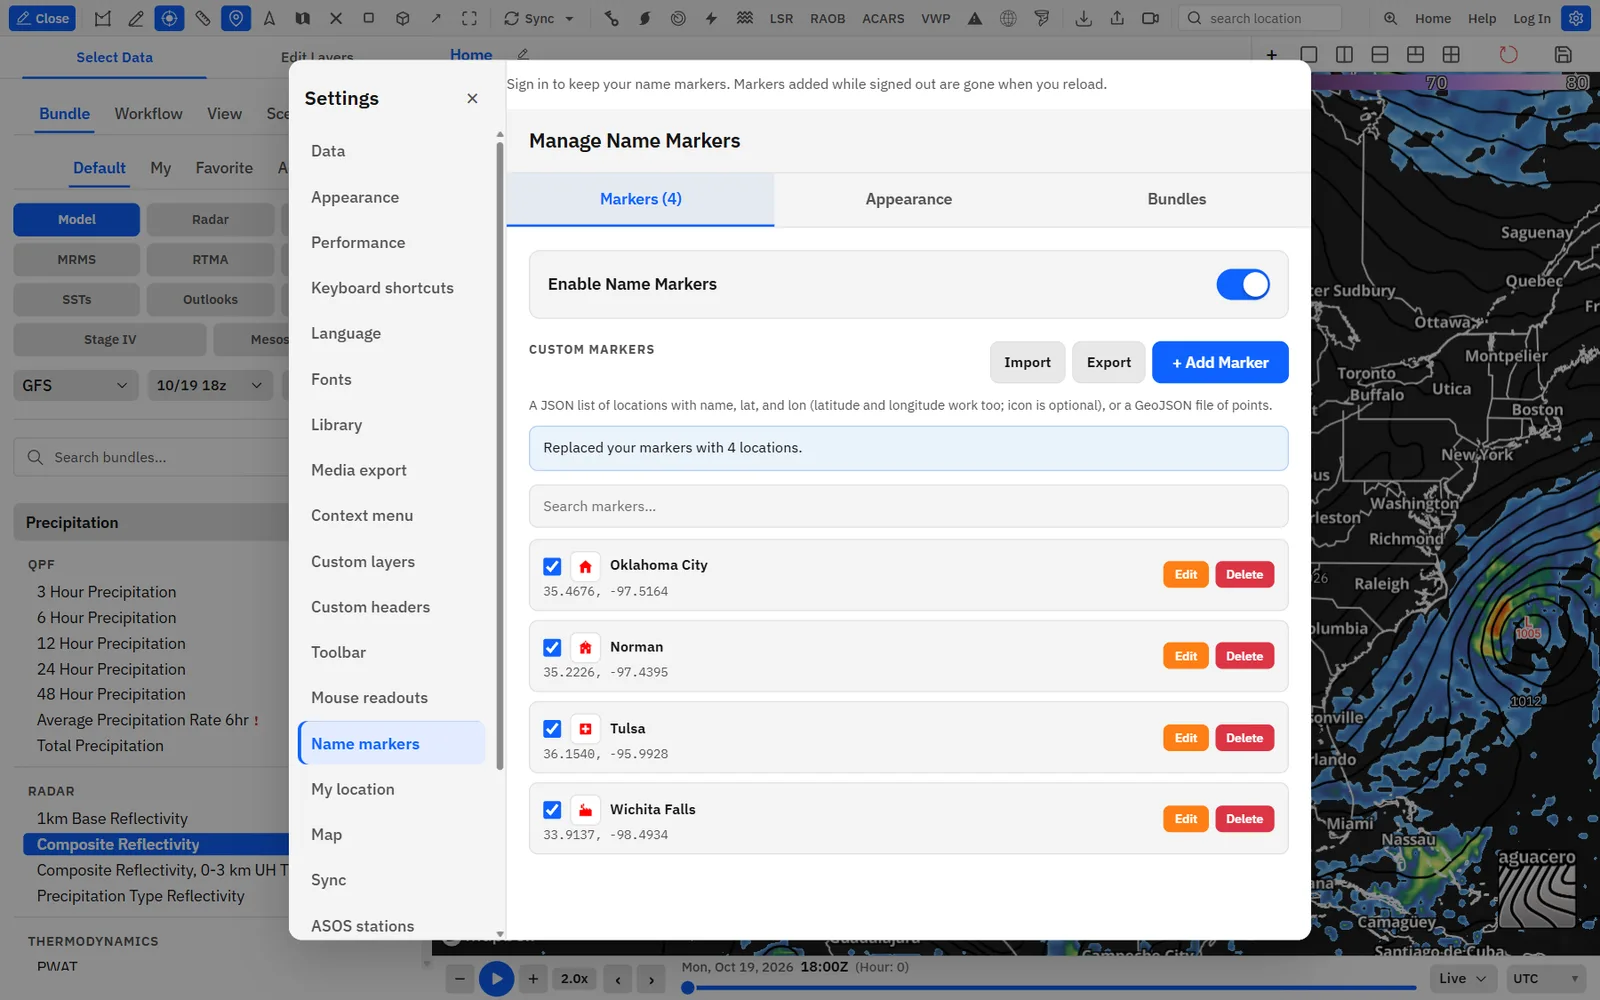The height and width of the screenshot is (1000, 1600).
Task: Open the Live mode dropdown
Action: click(x=1463, y=978)
